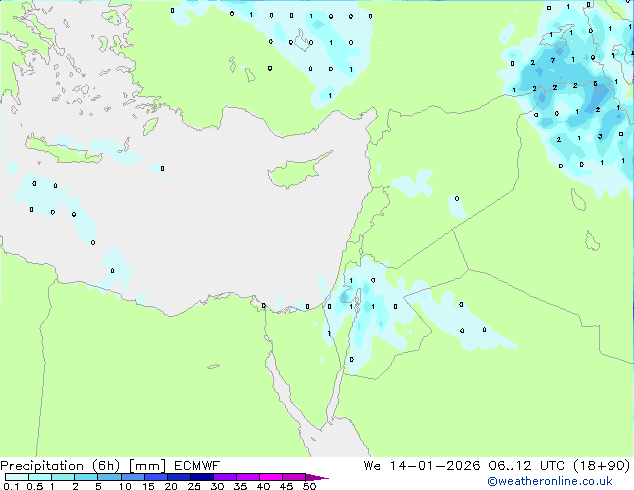
Task: Click the Cyprus island on the map
Action: [x=298, y=171]
